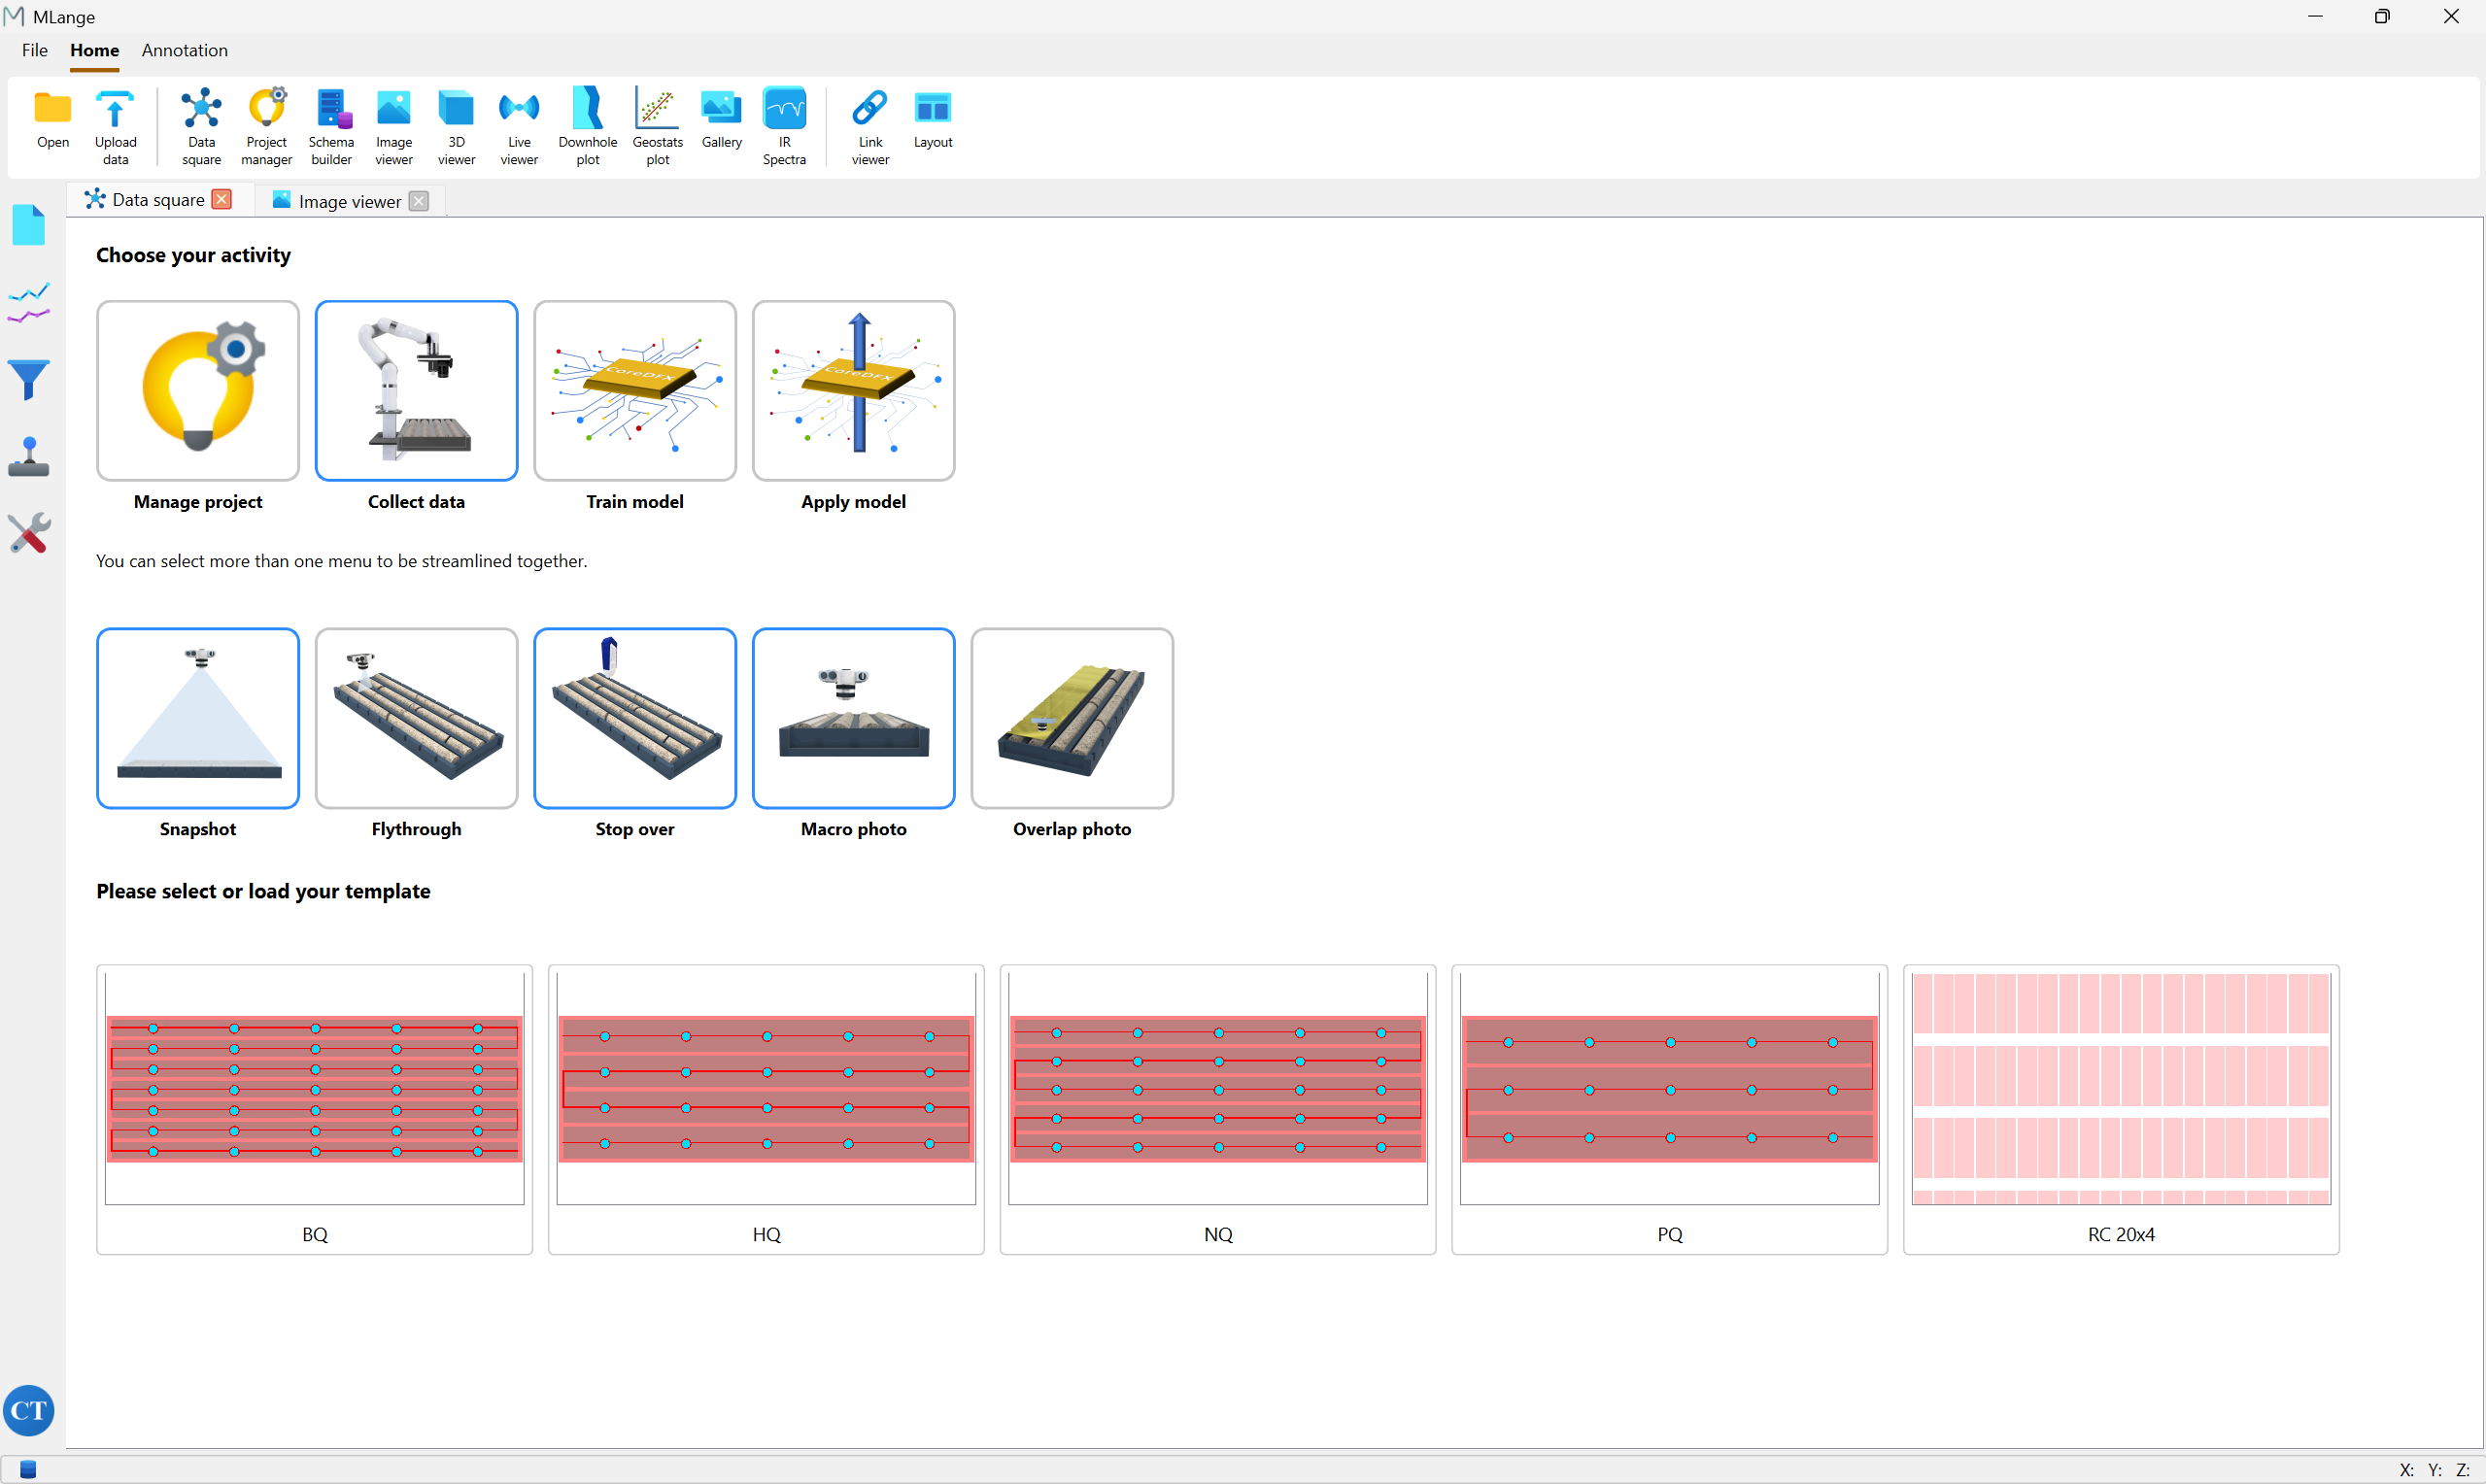Image resolution: width=2486 pixels, height=1484 pixels.
Task: Launch the 3D viewer
Action: tap(456, 125)
